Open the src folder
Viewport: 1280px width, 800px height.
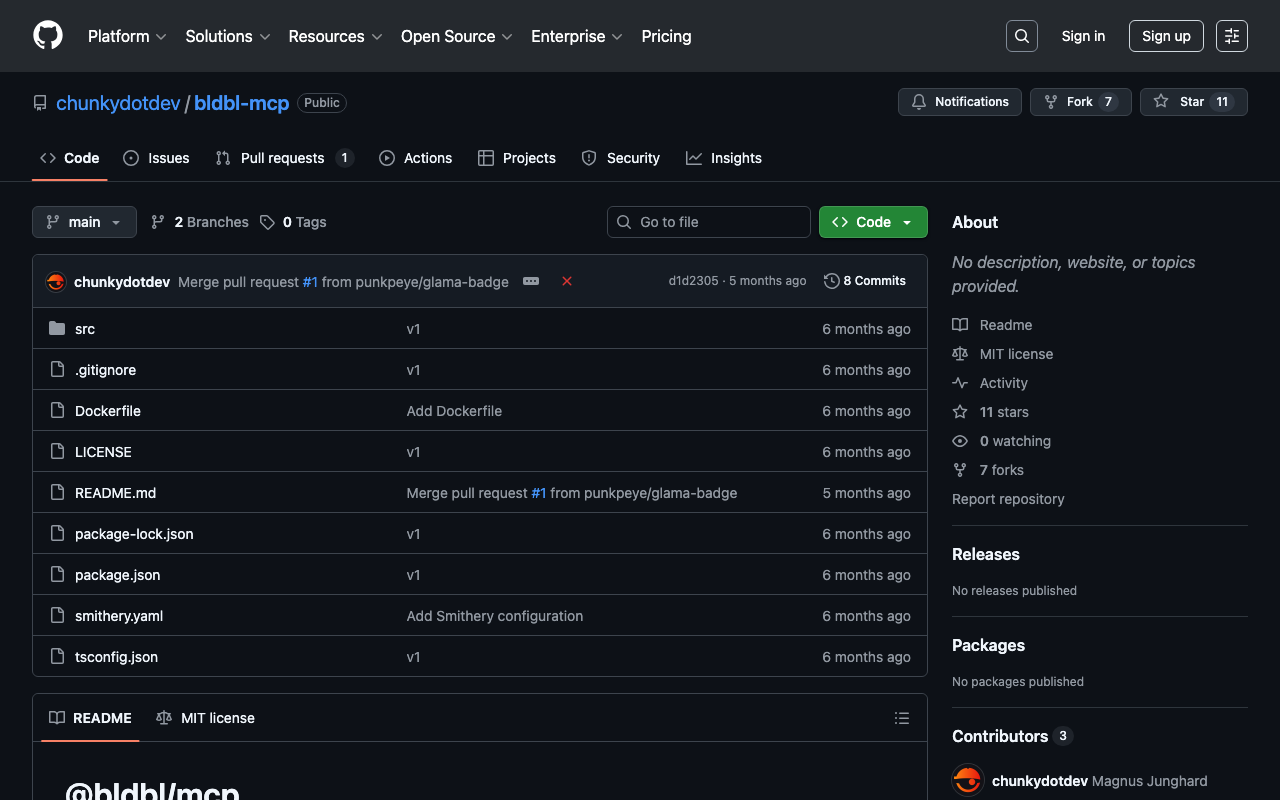[x=85, y=329]
